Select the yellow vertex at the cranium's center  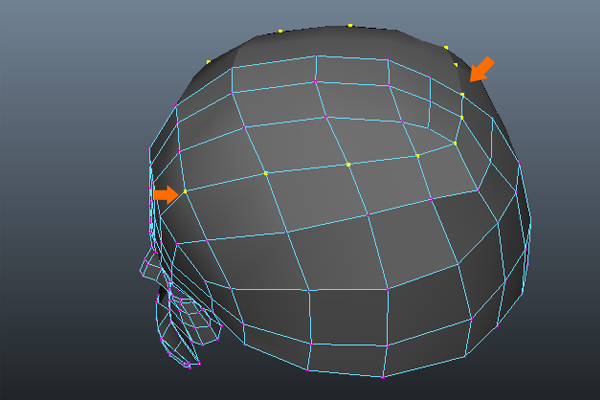[x=348, y=165]
